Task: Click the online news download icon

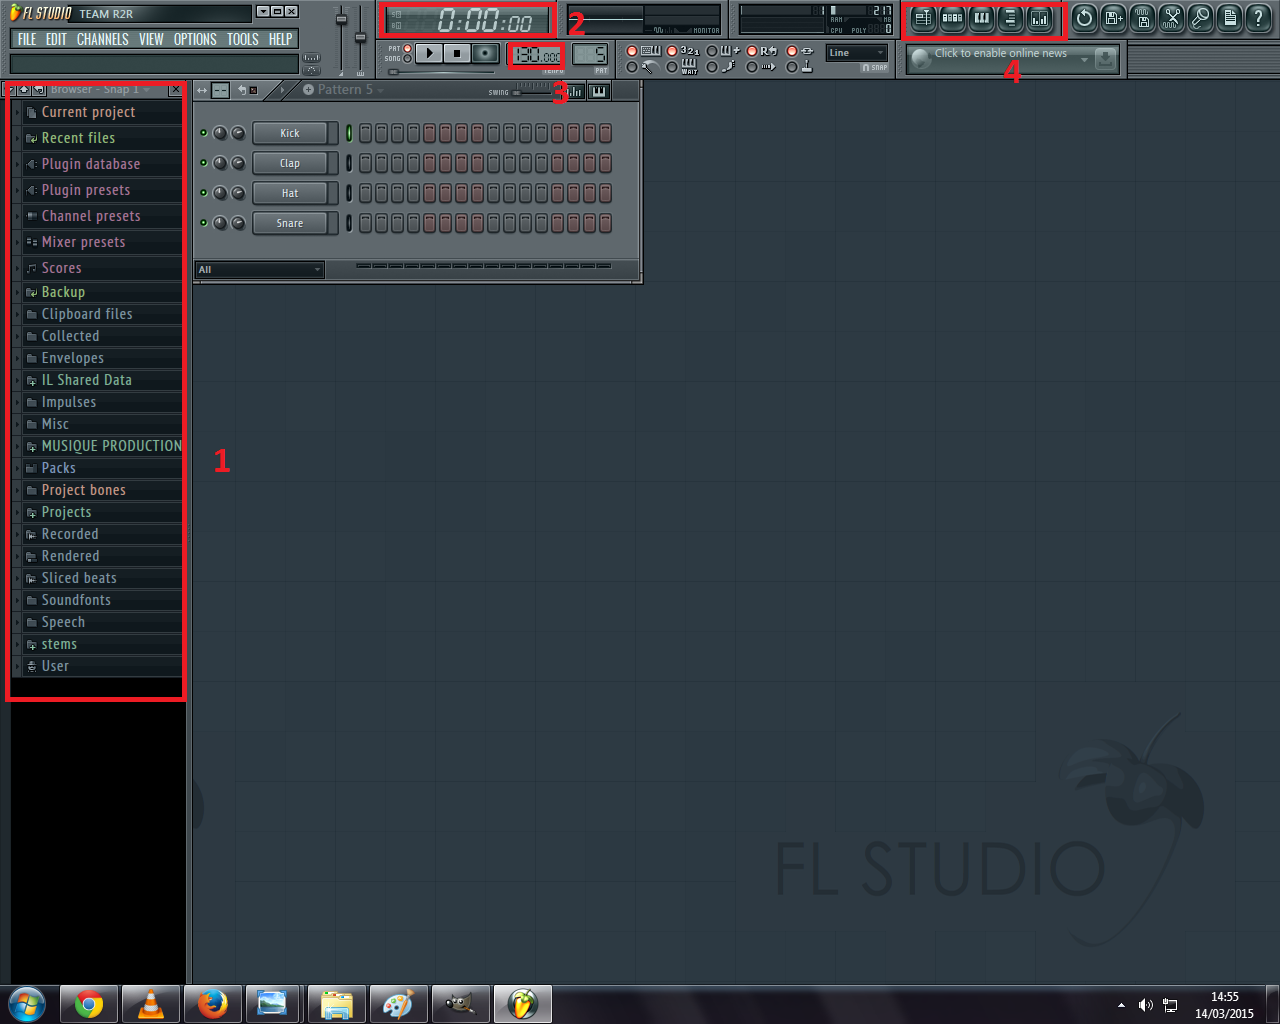Action: (1105, 59)
